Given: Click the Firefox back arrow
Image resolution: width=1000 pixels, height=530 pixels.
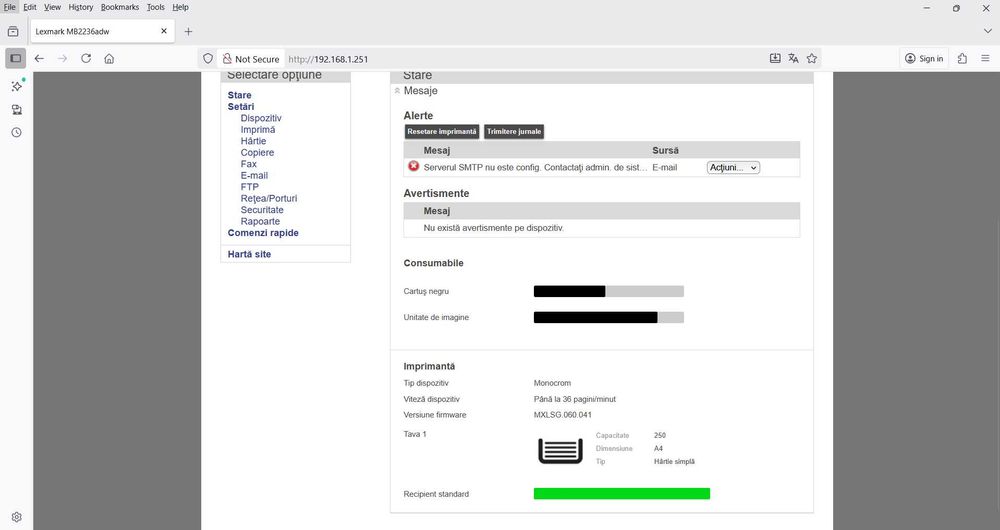Looking at the screenshot, I should click(x=39, y=59).
